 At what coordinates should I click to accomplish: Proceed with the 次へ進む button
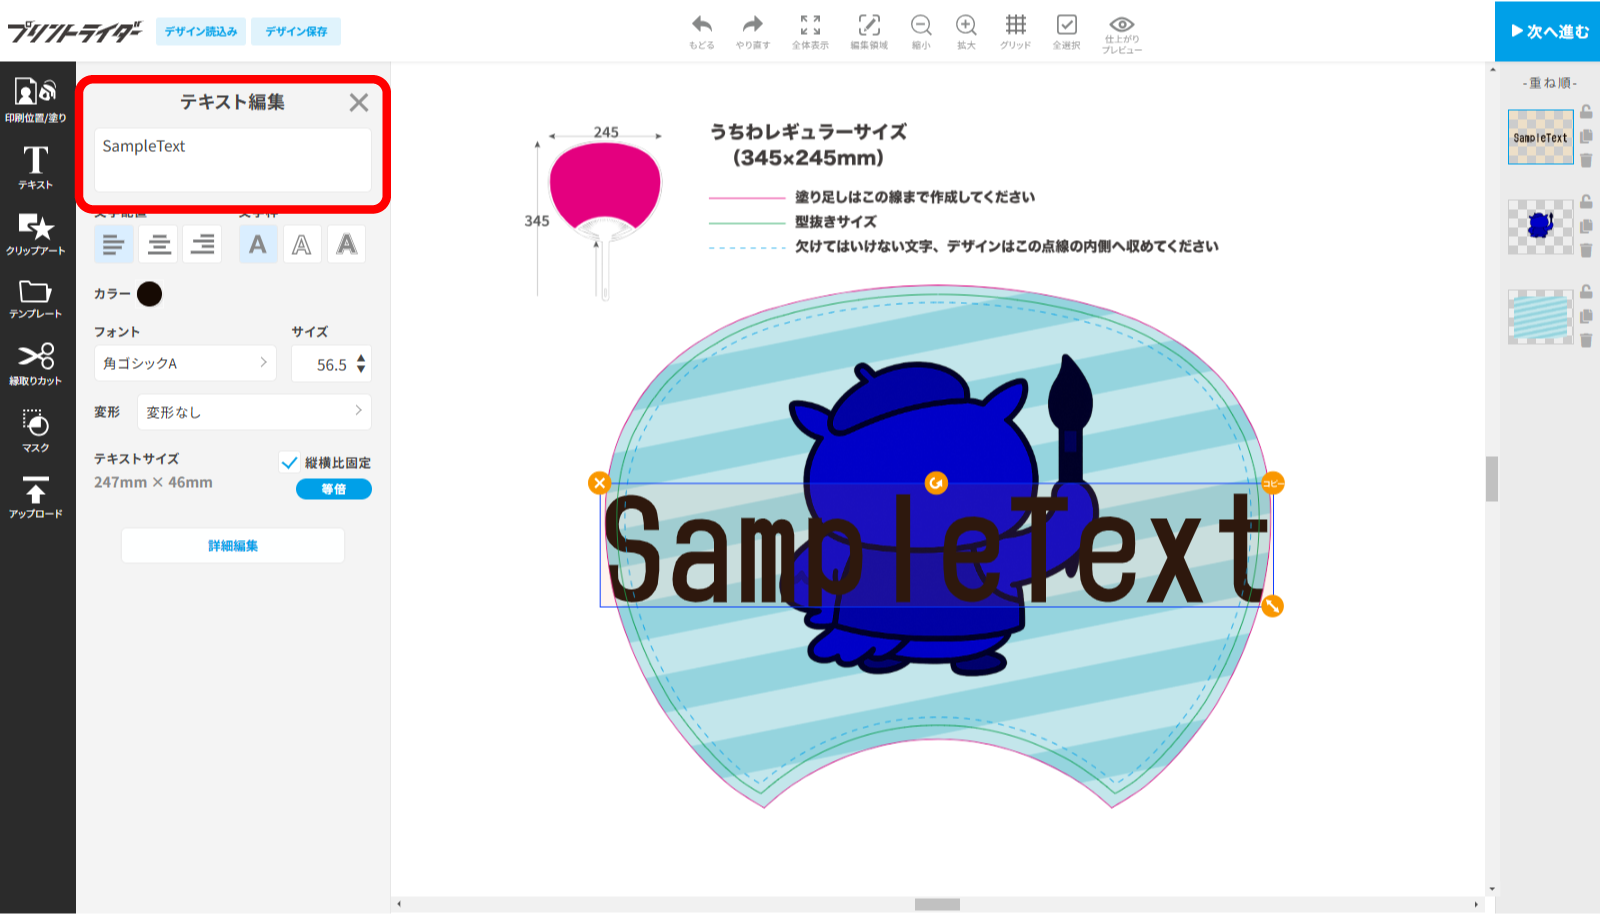point(1548,31)
